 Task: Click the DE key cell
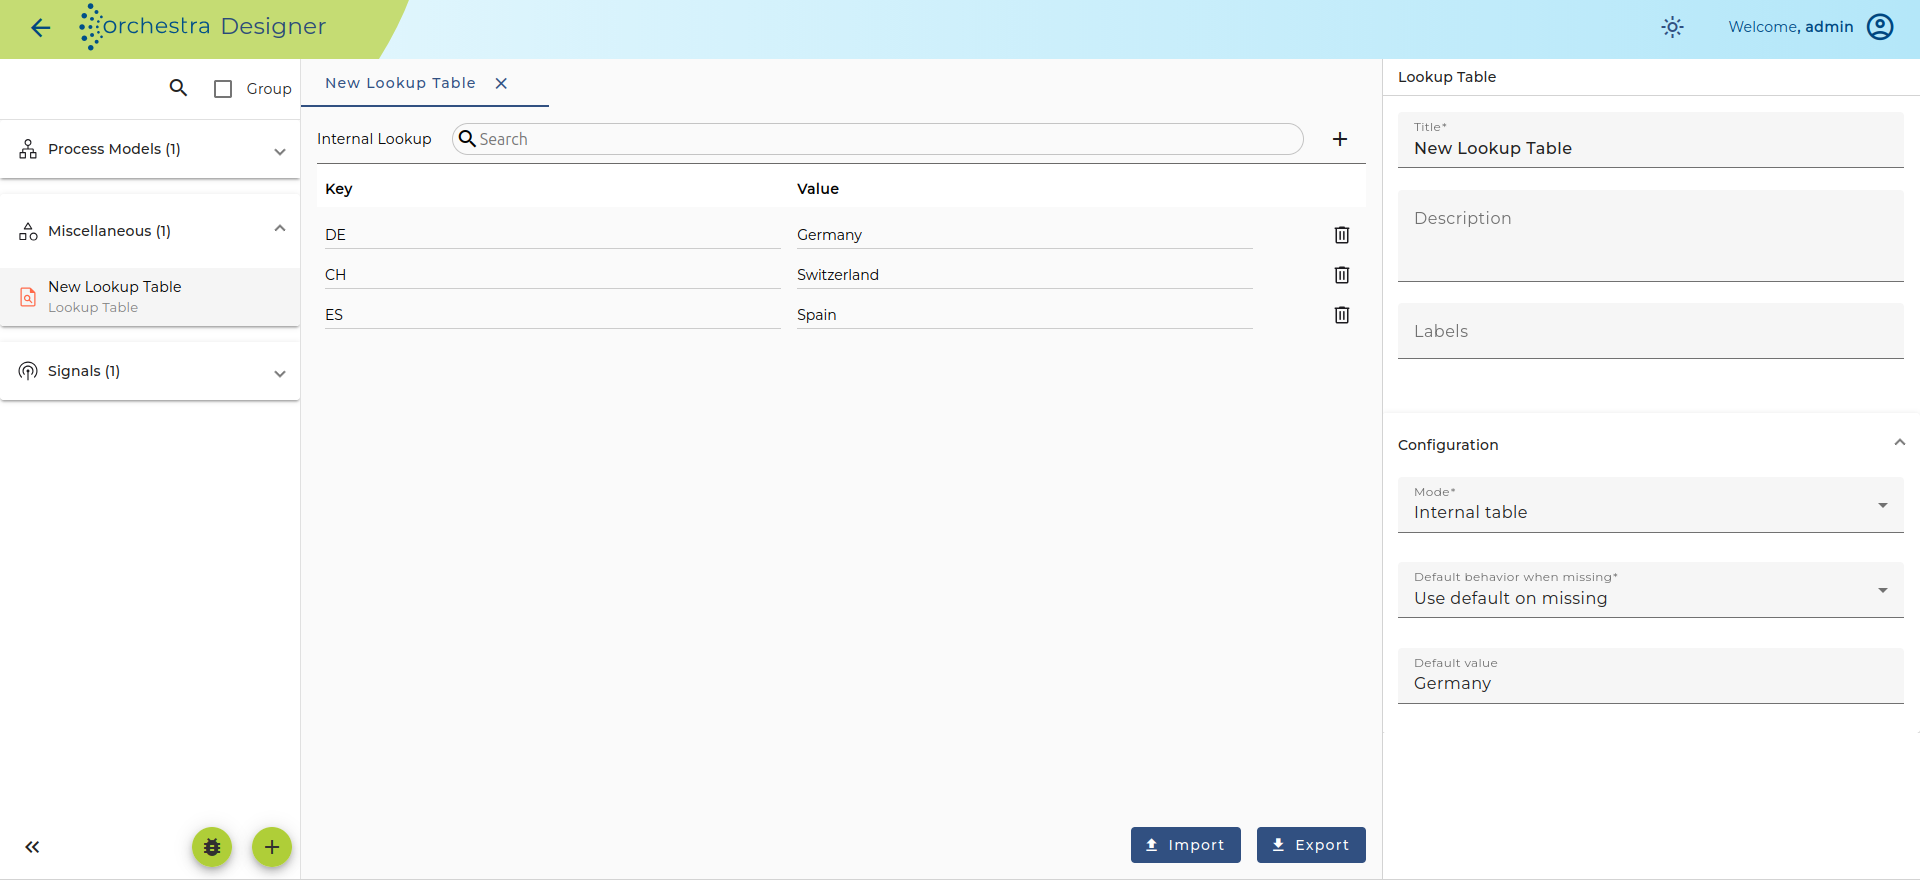552,235
